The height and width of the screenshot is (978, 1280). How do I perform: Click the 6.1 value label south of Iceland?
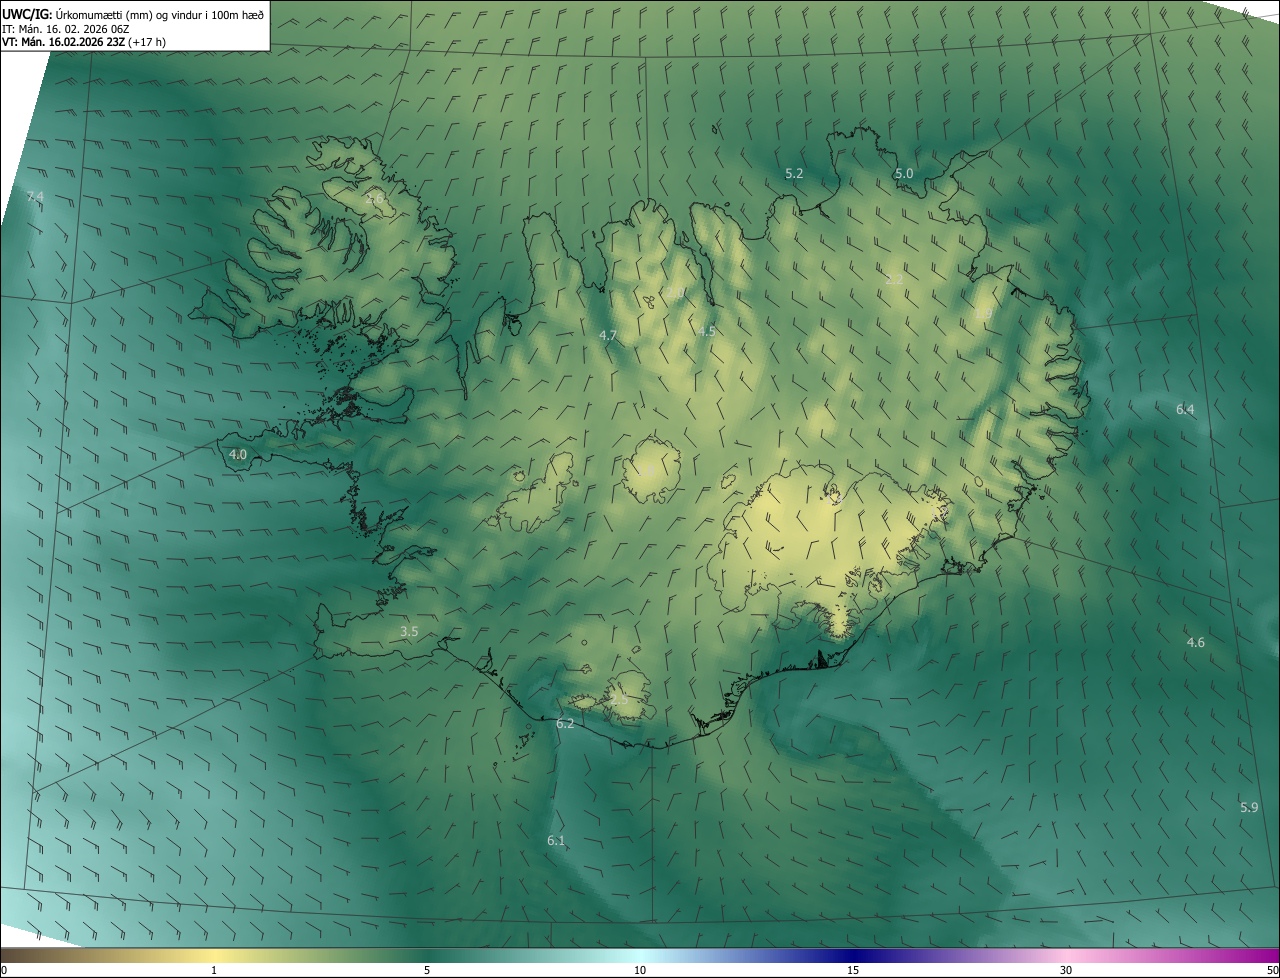(556, 841)
